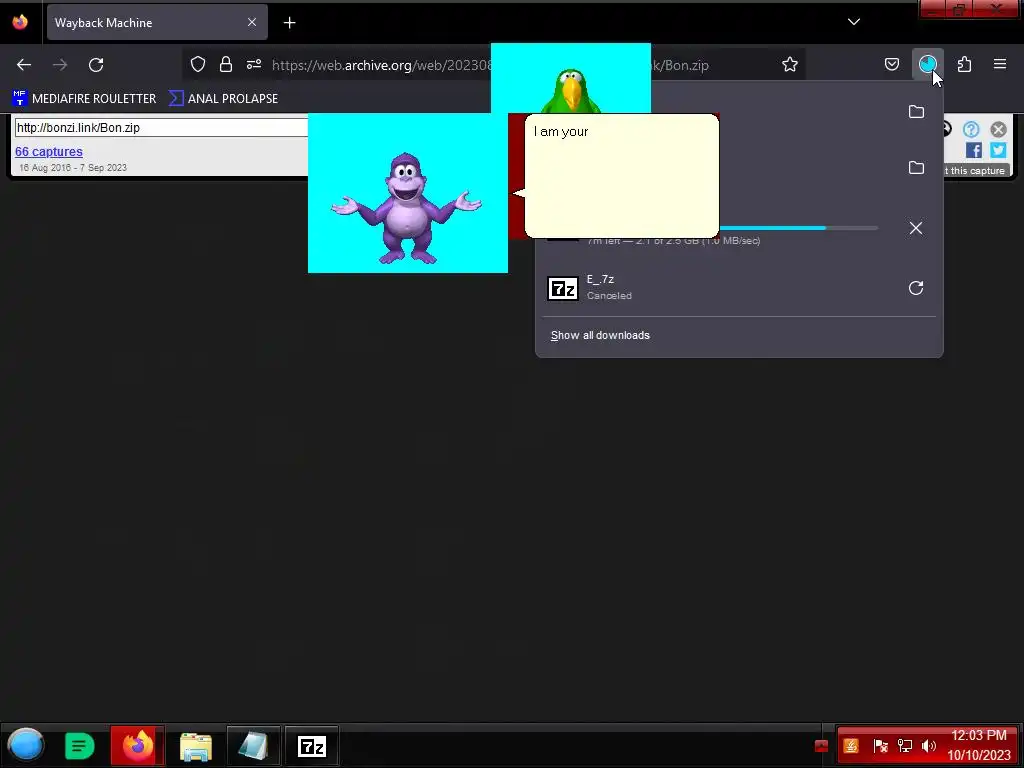Open Wayback toolbar help question mark icon
Screen dimensions: 1024x768
pyautogui.click(x=971, y=129)
